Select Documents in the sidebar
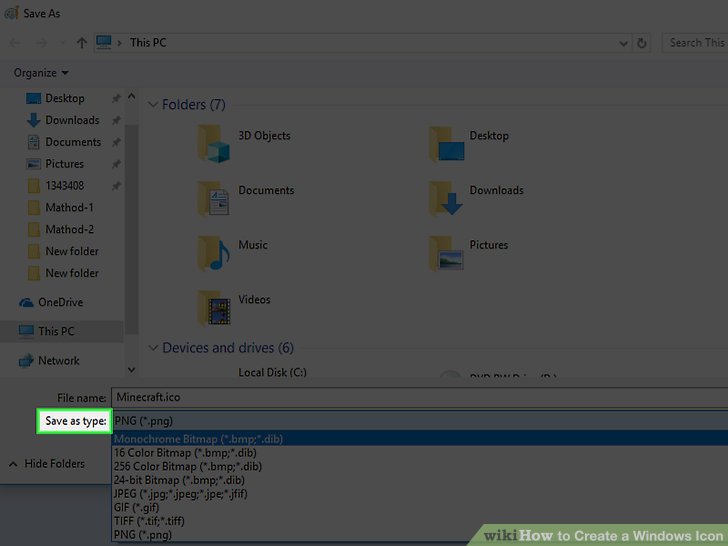728x546 pixels. [x=73, y=142]
